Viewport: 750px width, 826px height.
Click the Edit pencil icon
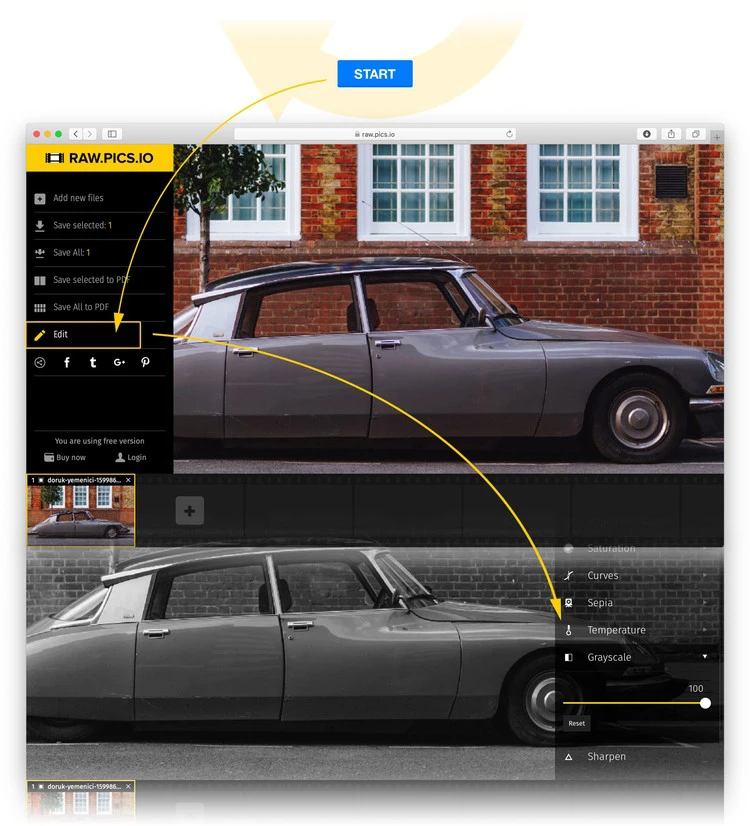pos(40,335)
